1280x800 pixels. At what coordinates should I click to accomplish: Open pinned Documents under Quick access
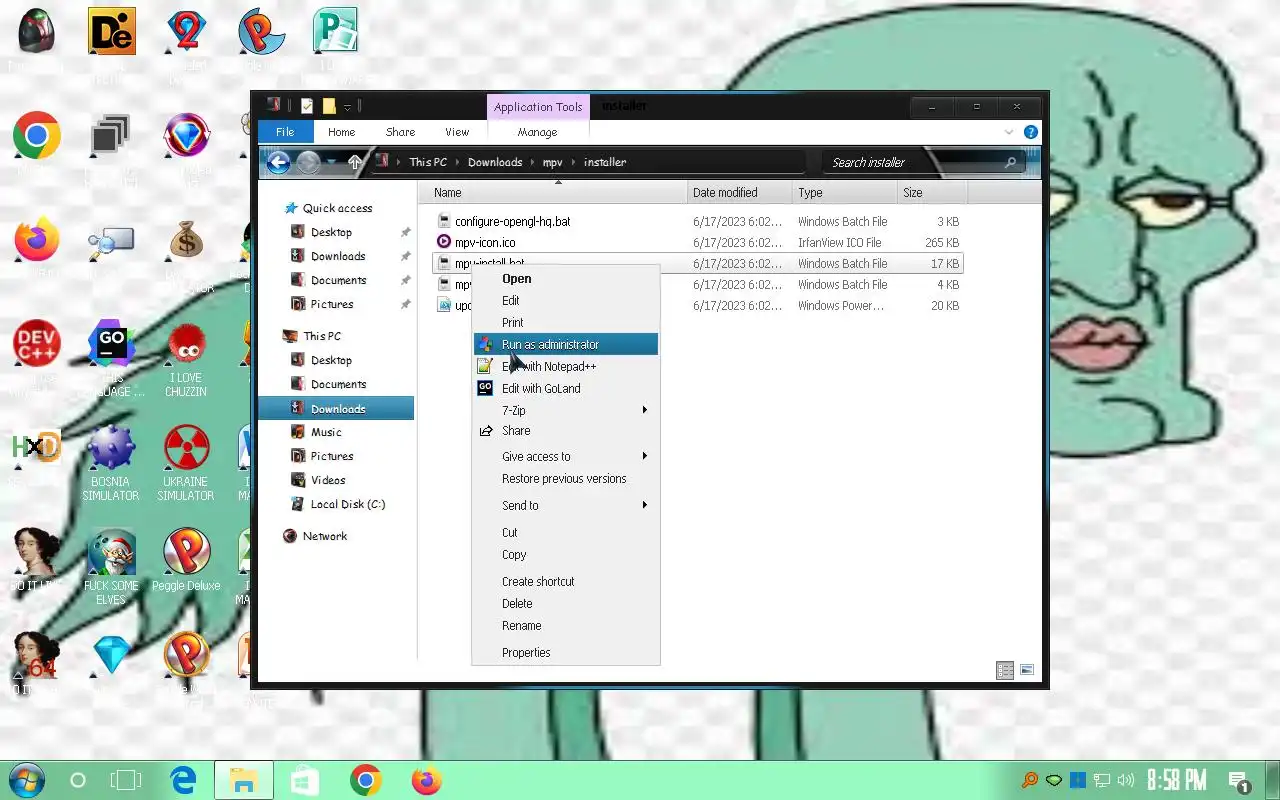[338, 280]
